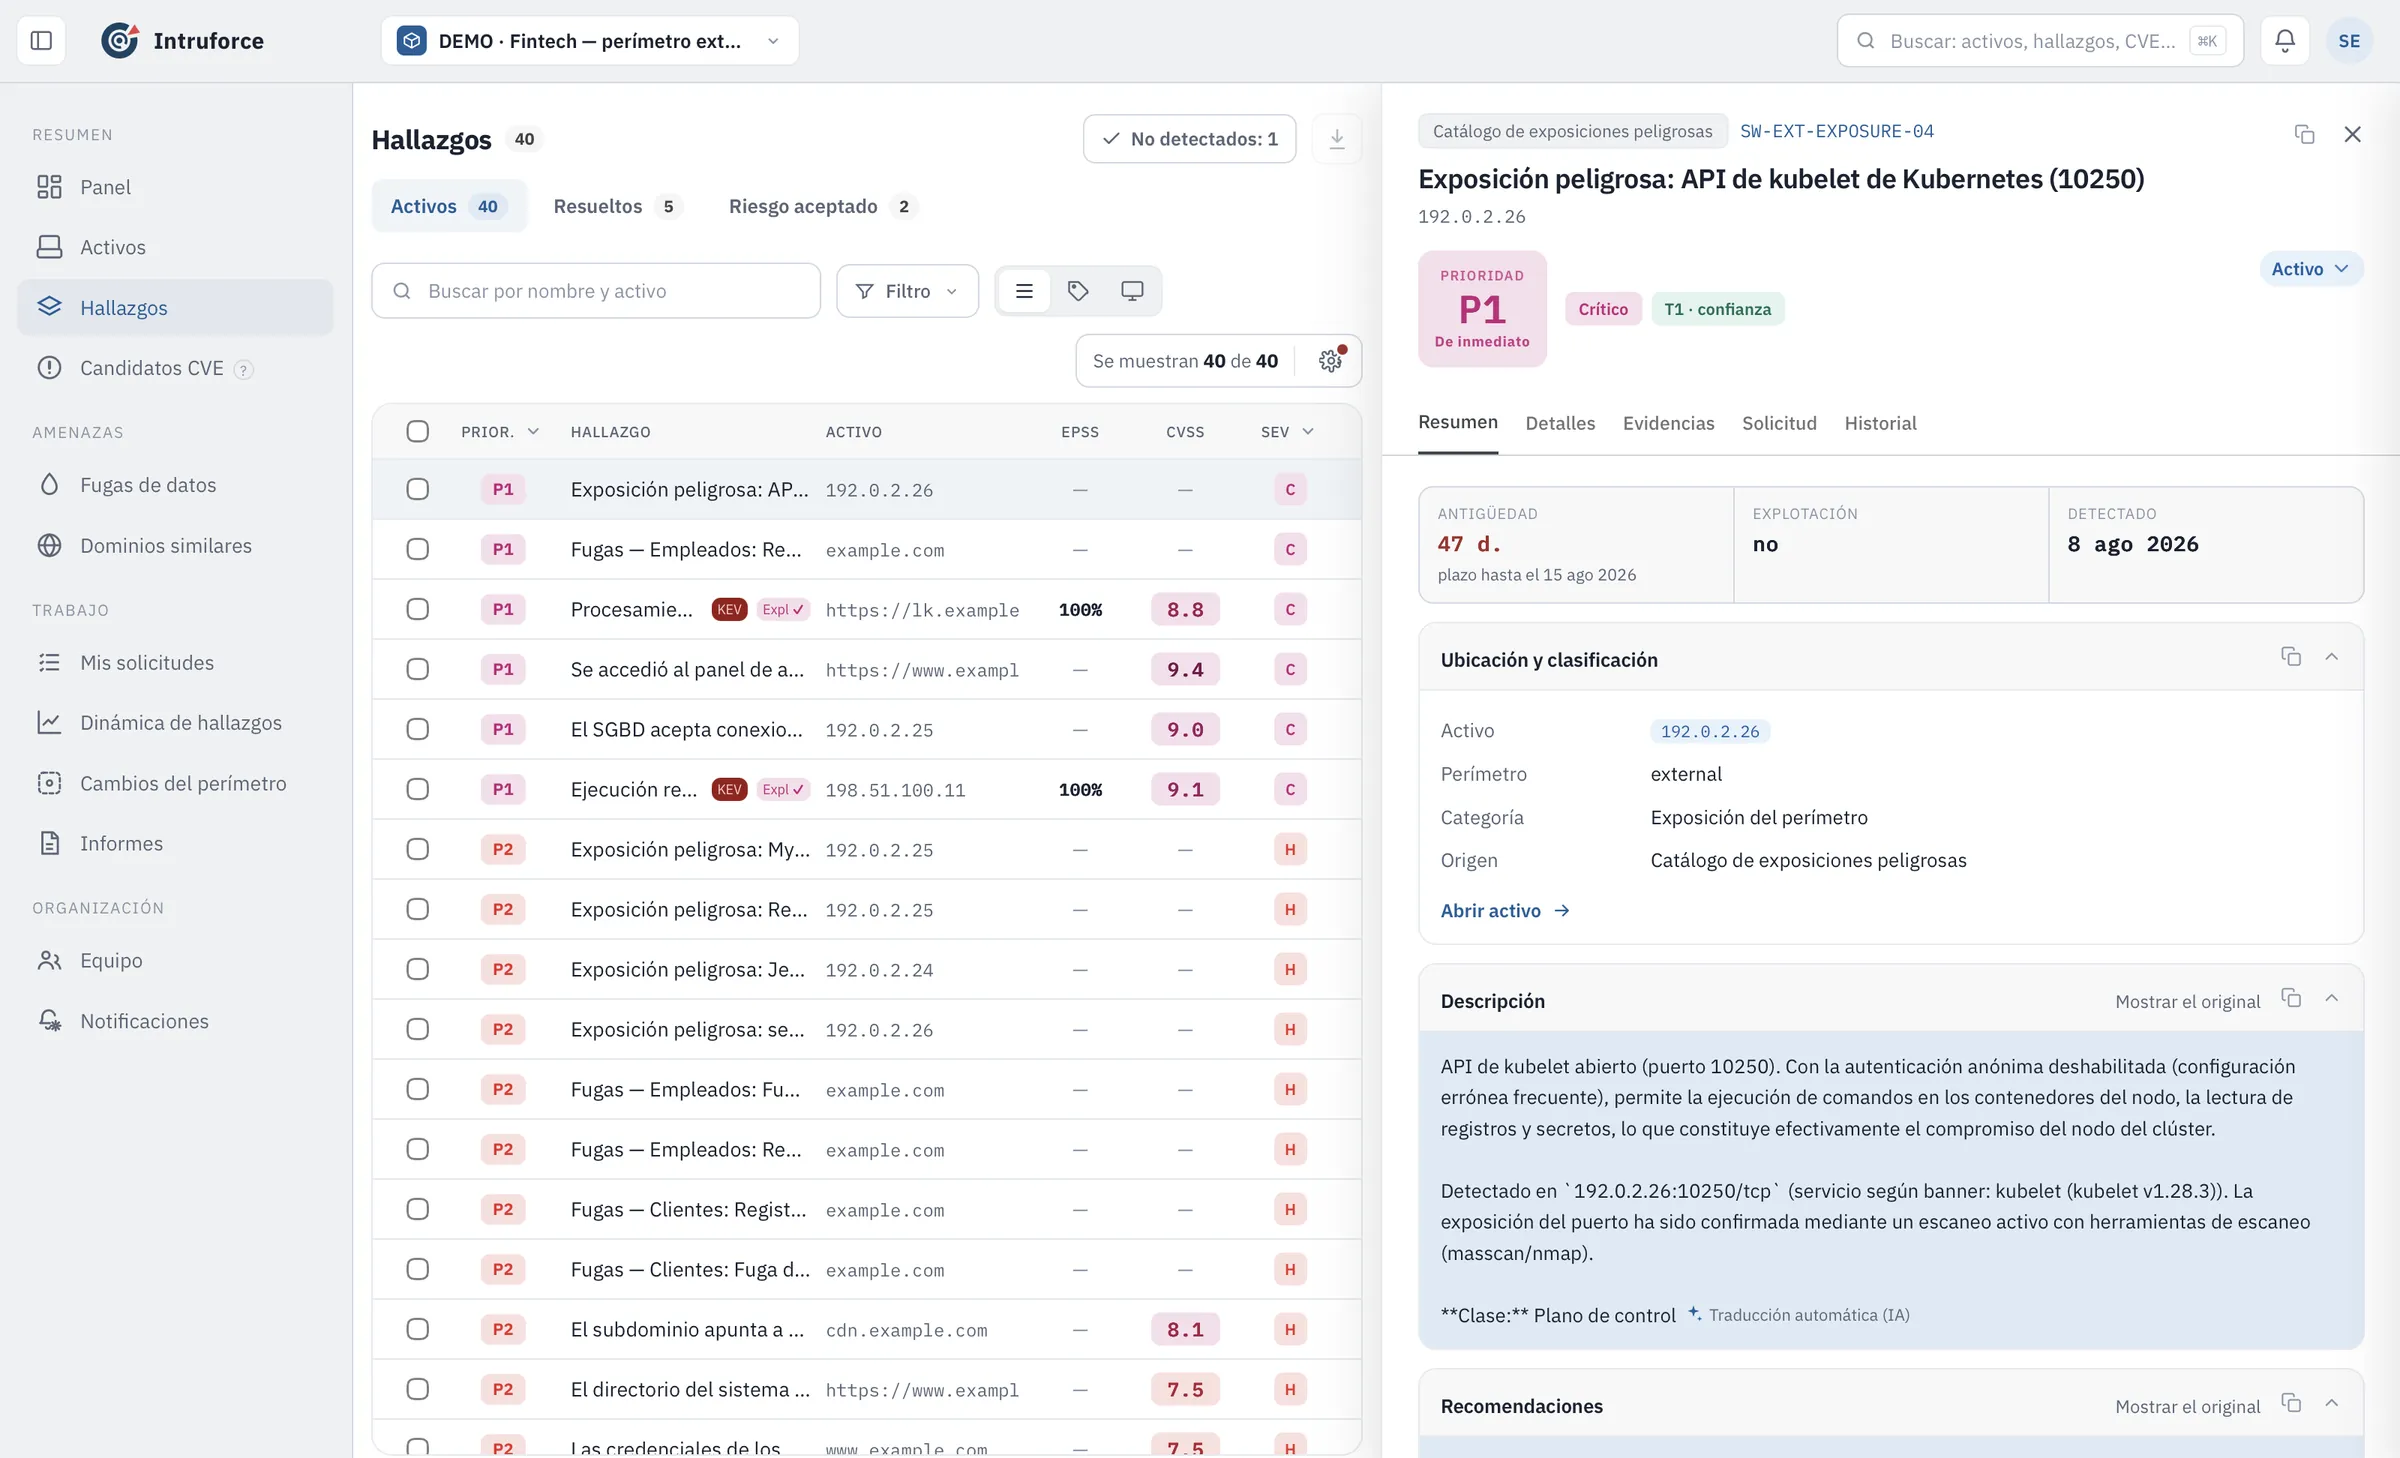Viewport: 2400px width, 1458px height.
Task: Switch to tag grouping view icon
Action: (1078, 291)
